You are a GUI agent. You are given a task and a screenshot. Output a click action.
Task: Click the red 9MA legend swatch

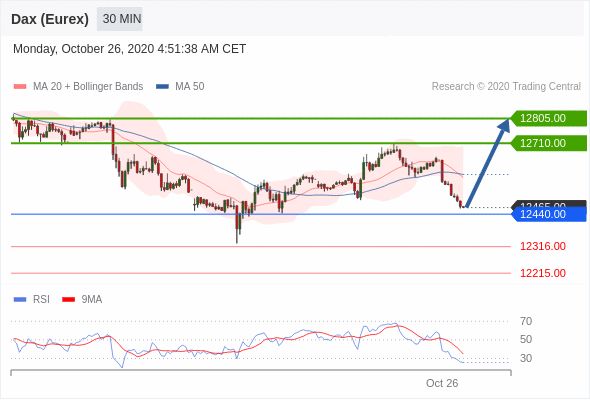tap(68, 300)
